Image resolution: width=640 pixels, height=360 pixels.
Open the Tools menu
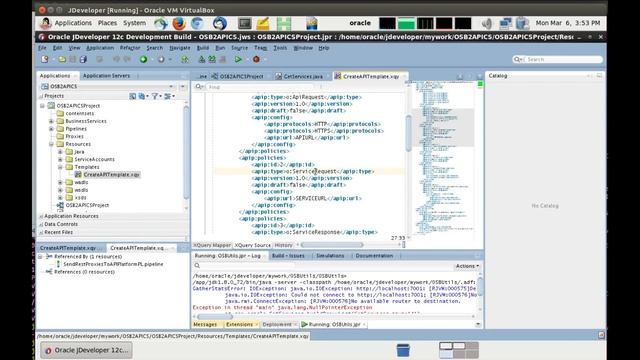click(x=280, y=48)
